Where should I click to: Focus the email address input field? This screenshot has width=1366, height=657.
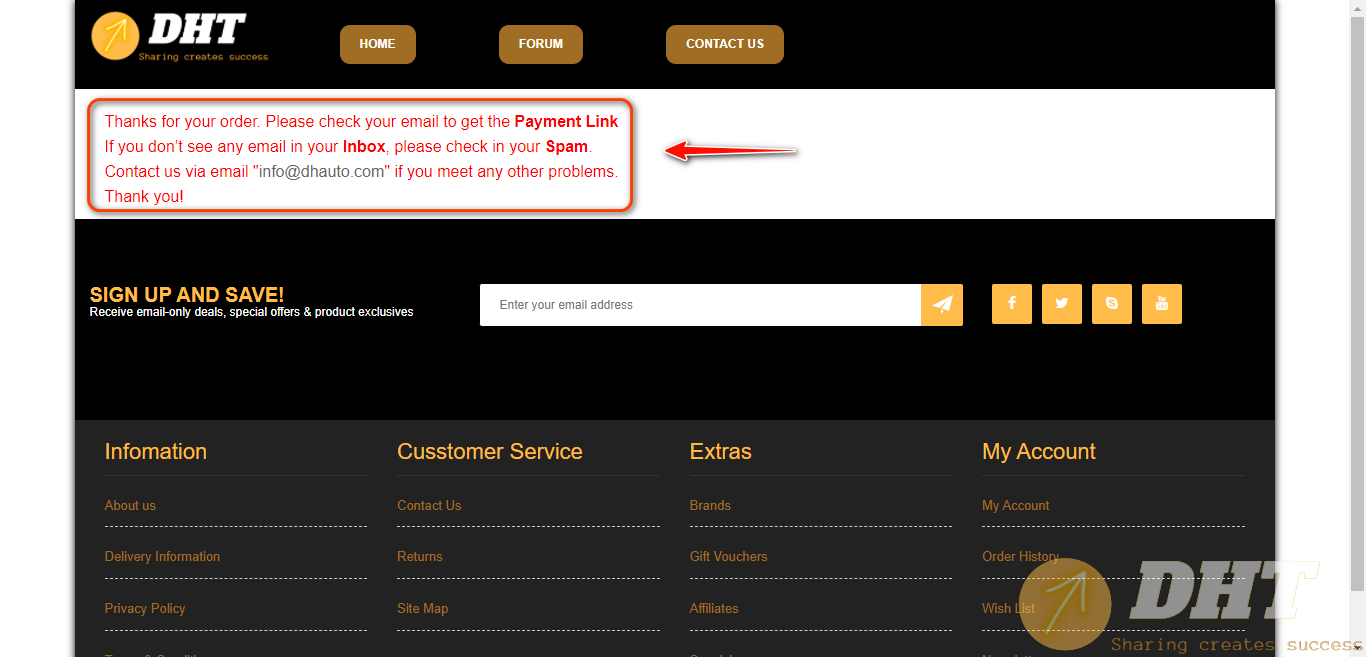click(700, 305)
